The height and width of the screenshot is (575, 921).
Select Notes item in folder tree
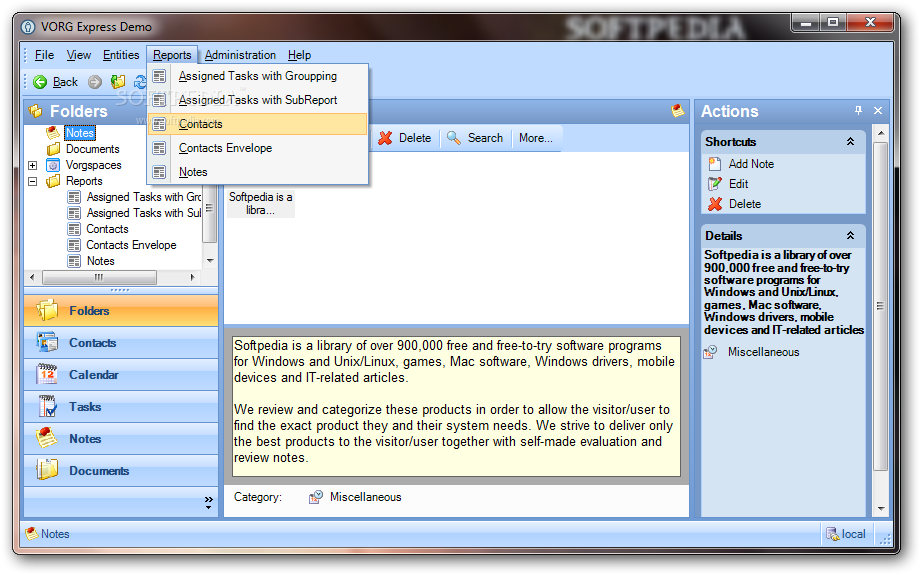(x=80, y=133)
